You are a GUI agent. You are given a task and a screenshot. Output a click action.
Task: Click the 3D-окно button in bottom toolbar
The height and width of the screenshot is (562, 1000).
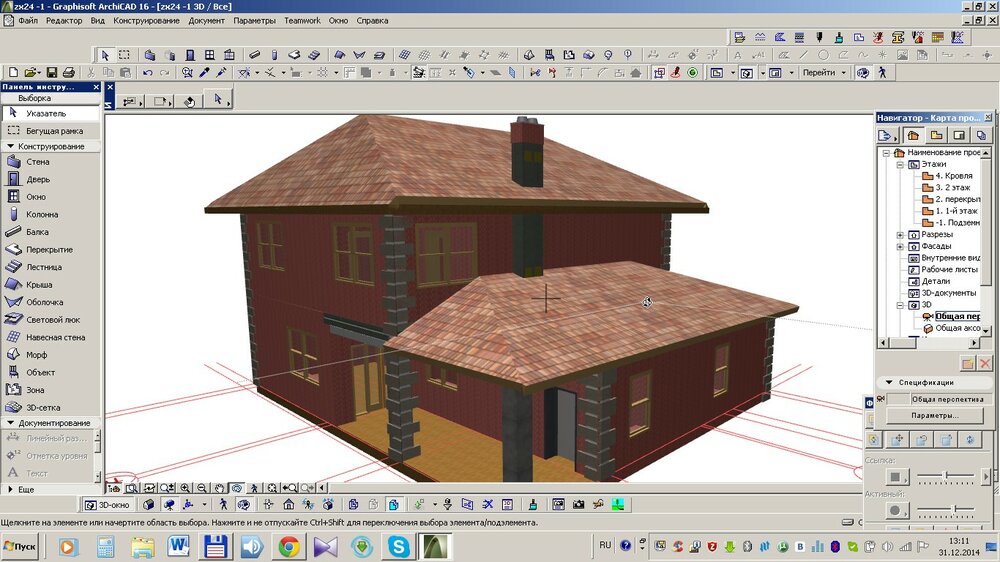click(x=108, y=505)
